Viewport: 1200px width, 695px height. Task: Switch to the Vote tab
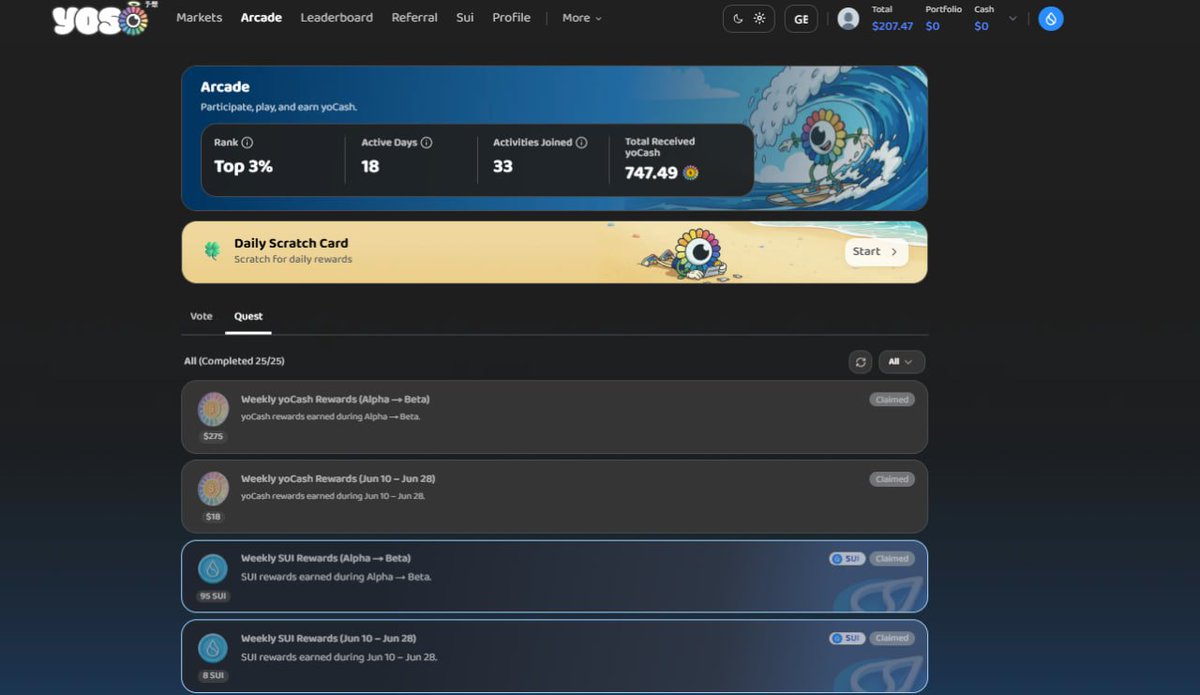[x=201, y=316]
